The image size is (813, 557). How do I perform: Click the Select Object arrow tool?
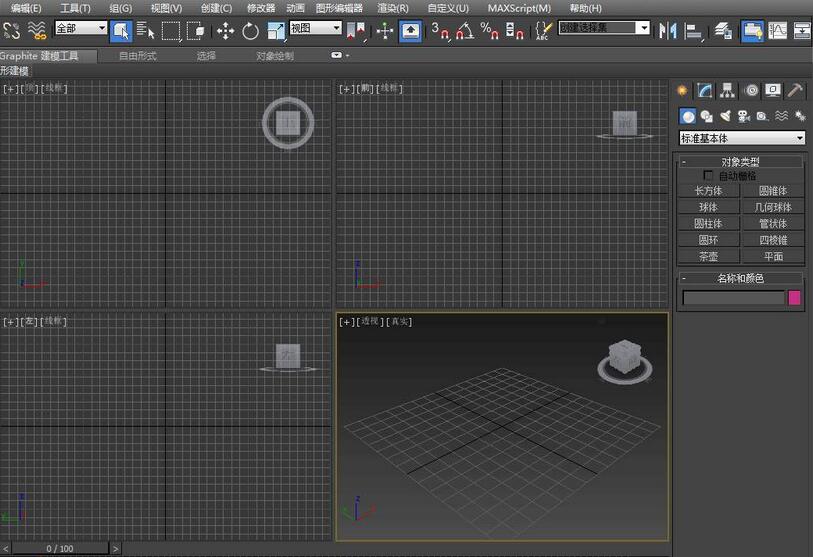coord(120,31)
